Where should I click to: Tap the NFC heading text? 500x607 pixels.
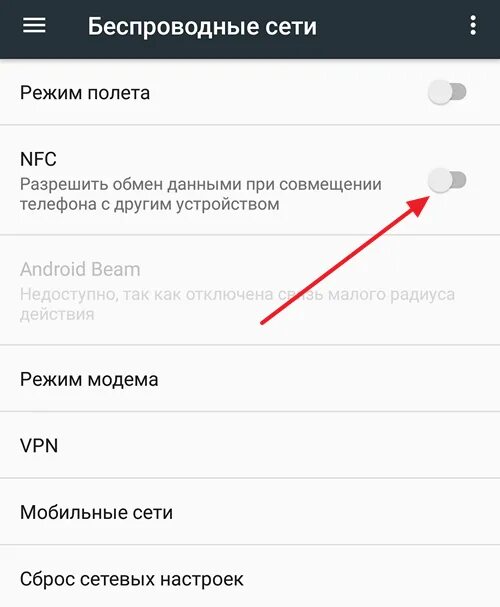pyautogui.click(x=38, y=159)
